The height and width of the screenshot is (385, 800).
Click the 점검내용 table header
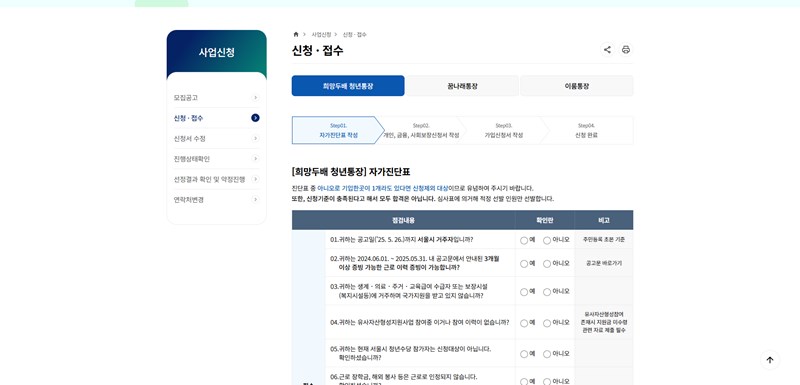(x=403, y=220)
